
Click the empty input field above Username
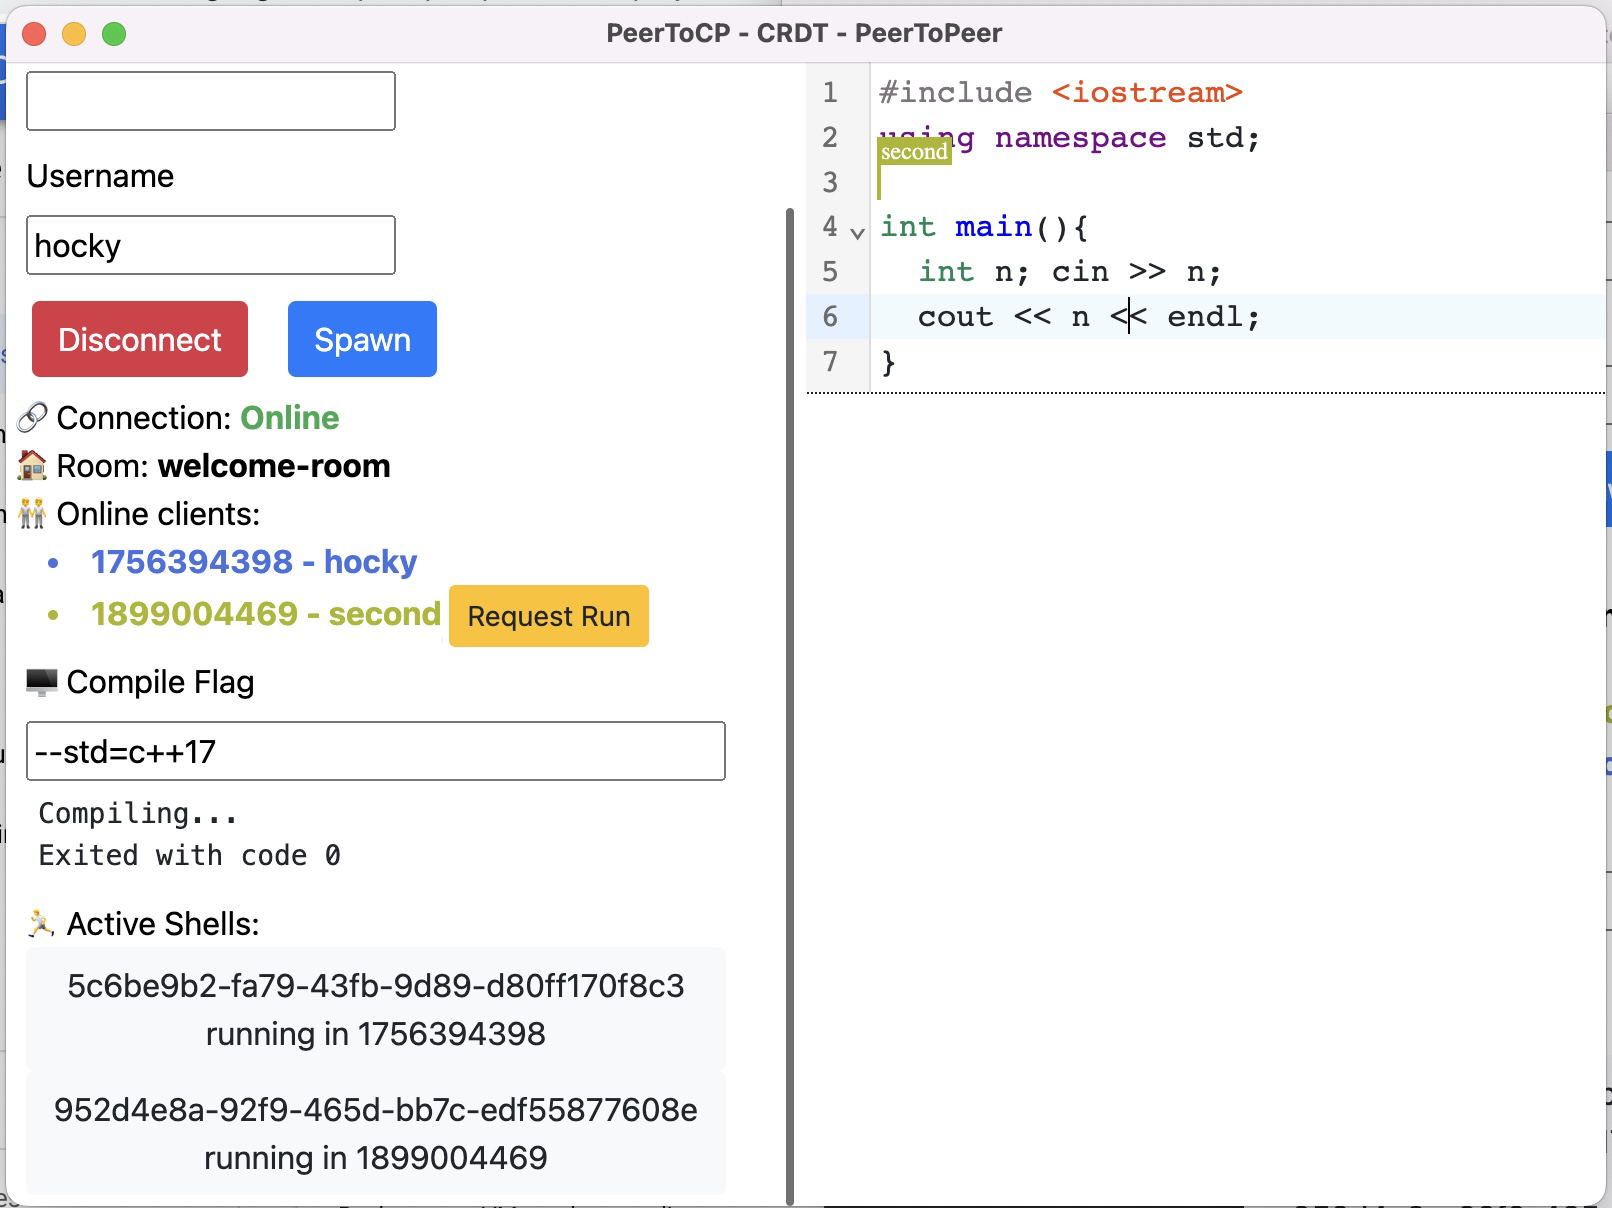[x=210, y=101]
